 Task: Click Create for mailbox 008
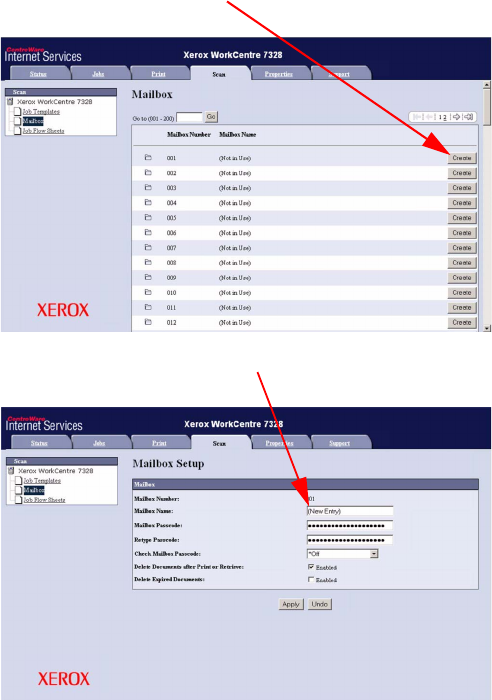click(x=462, y=262)
